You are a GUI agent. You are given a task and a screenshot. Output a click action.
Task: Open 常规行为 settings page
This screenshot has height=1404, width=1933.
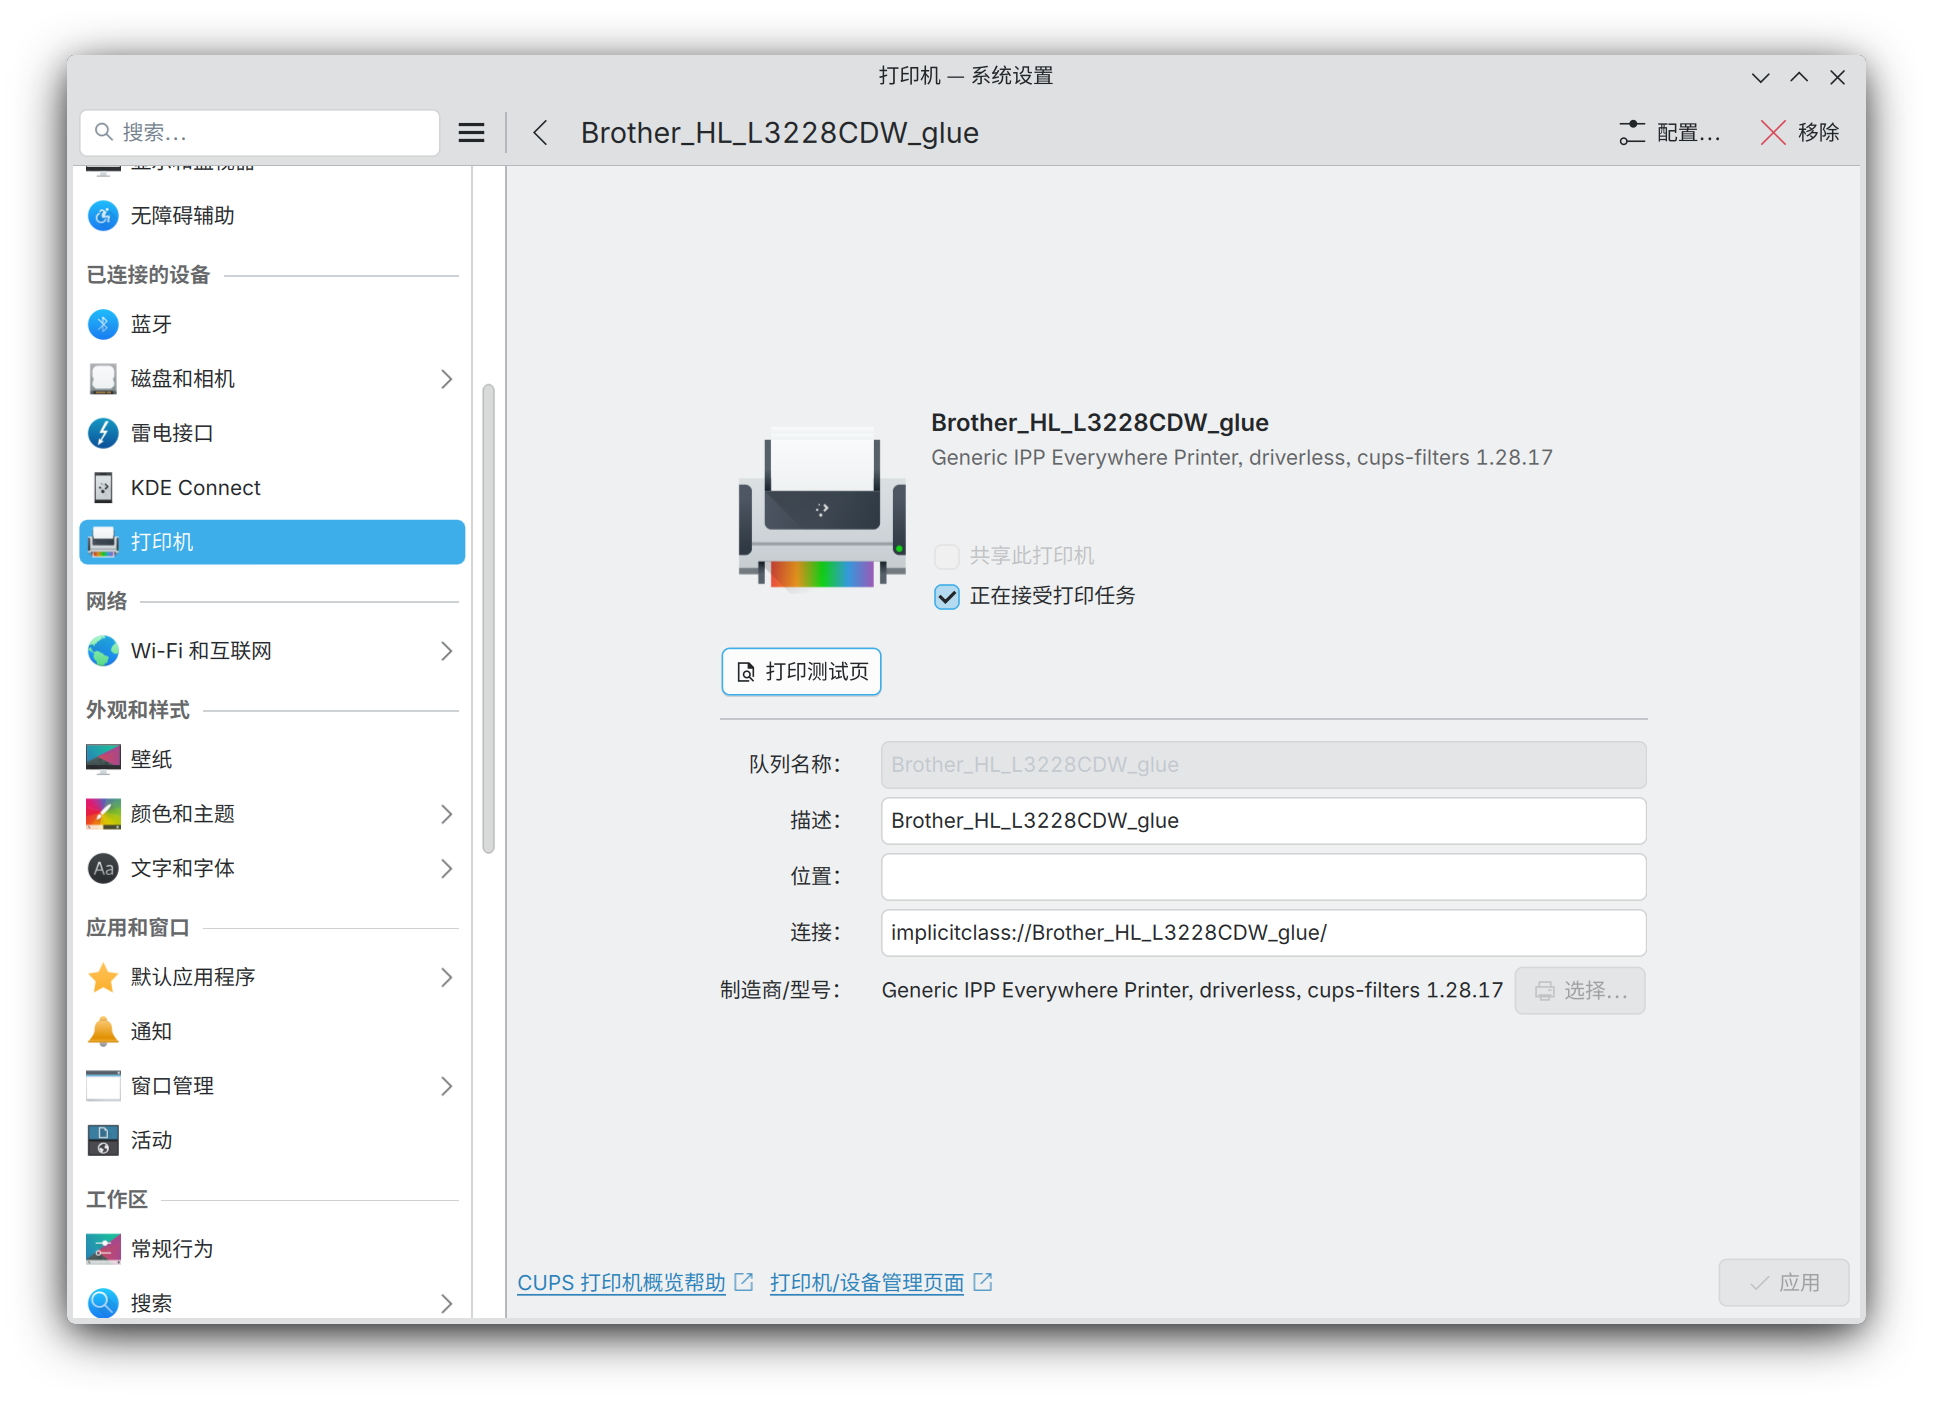tap(272, 1249)
